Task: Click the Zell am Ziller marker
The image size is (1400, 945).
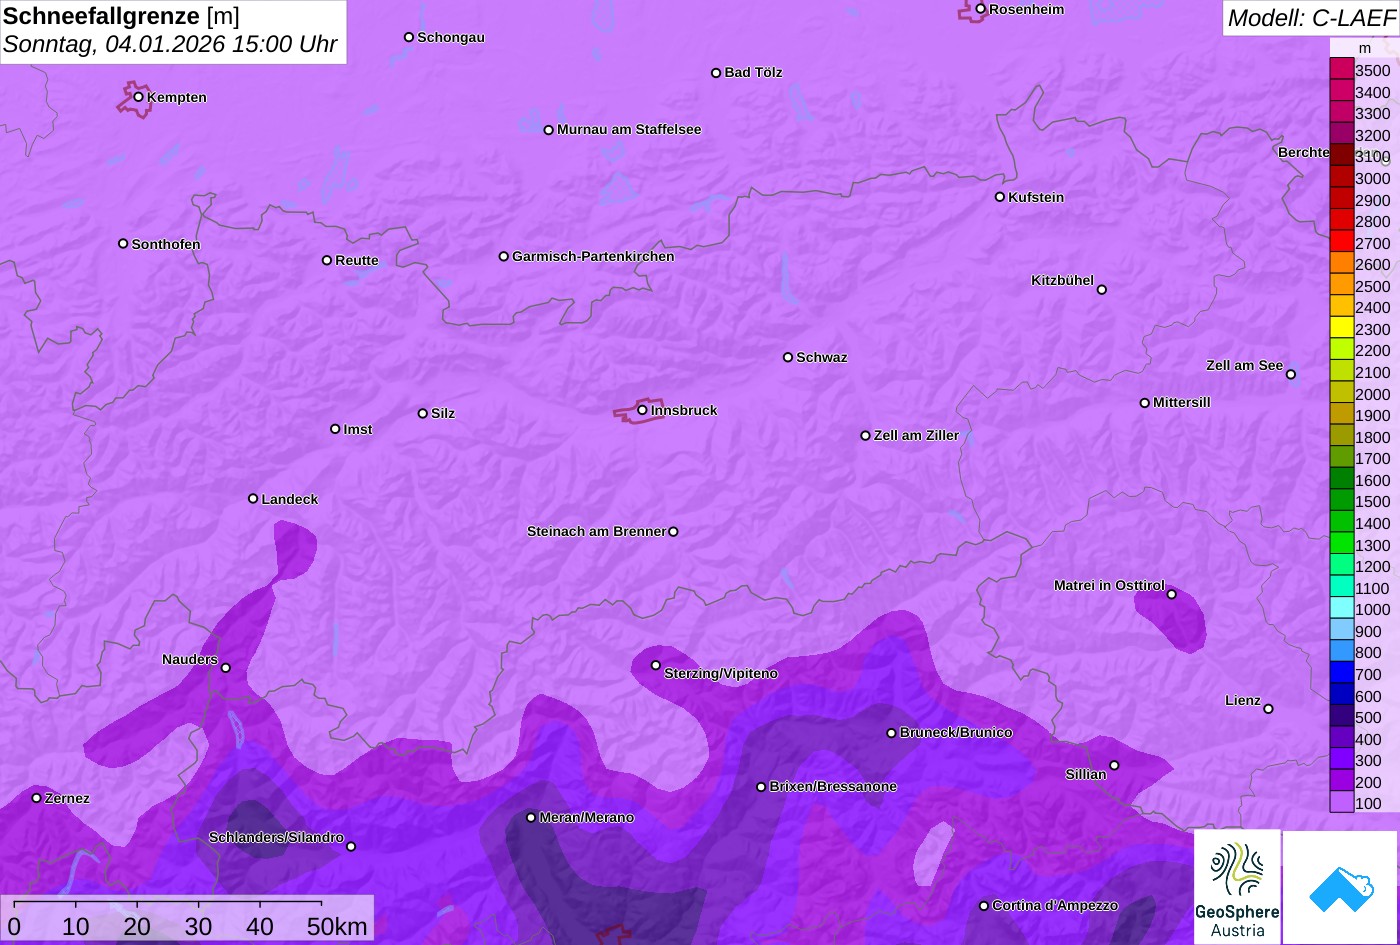Action: tap(866, 436)
